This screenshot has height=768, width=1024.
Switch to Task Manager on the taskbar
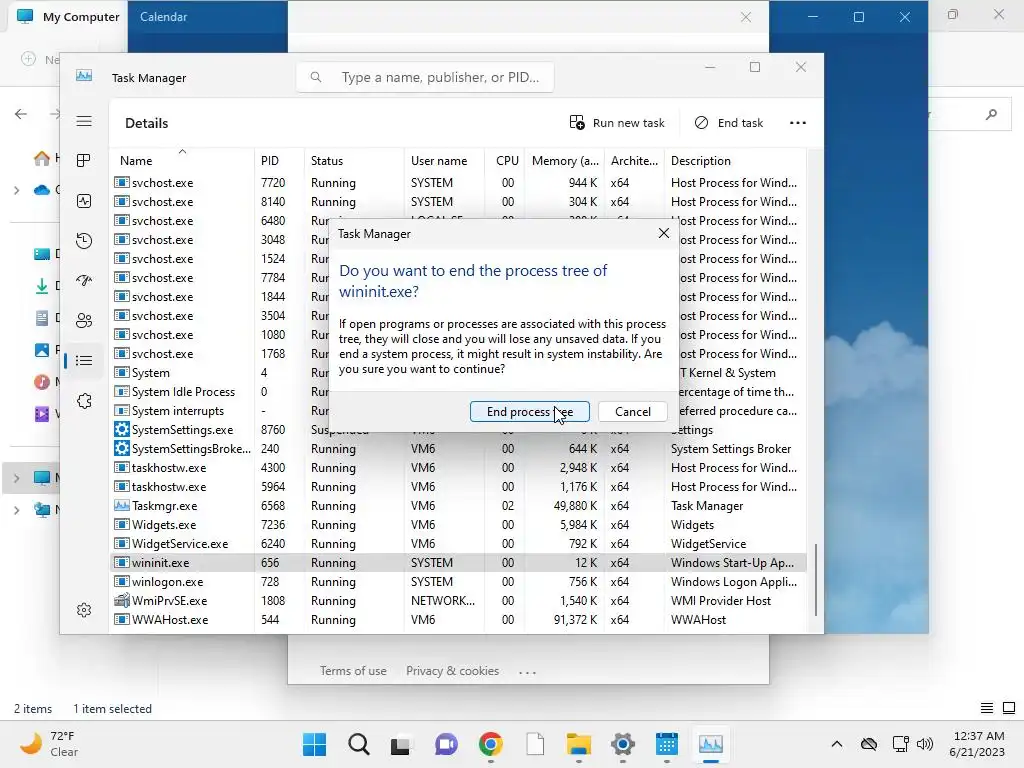tap(711, 744)
